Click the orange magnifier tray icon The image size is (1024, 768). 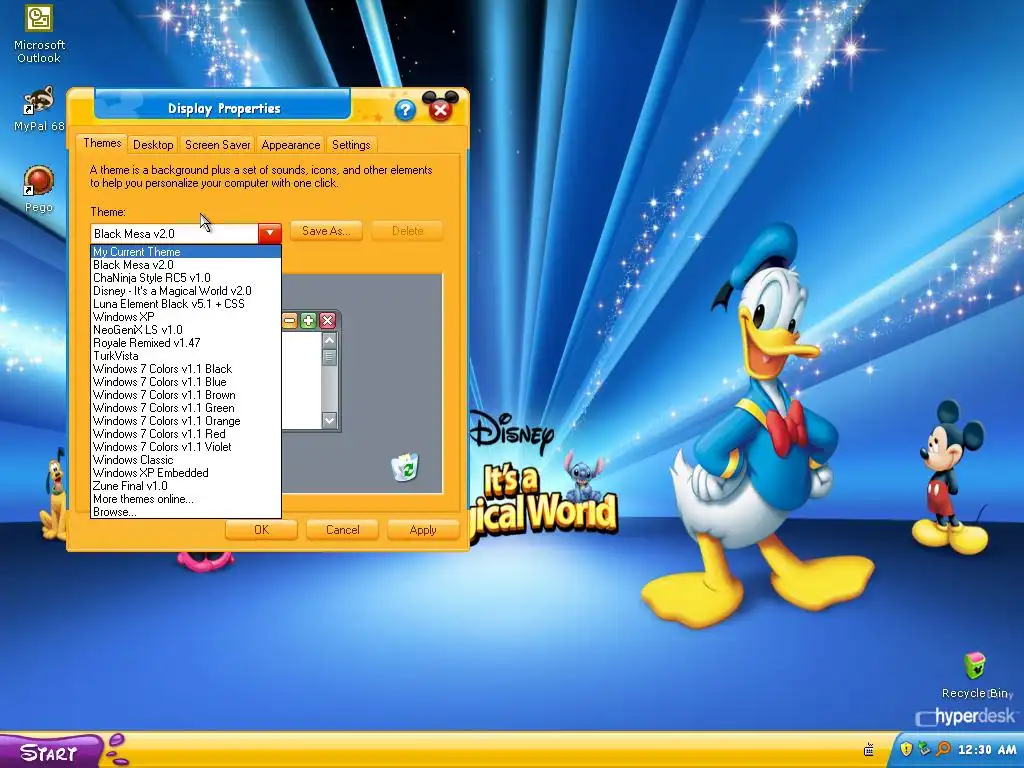pyautogui.click(x=943, y=749)
